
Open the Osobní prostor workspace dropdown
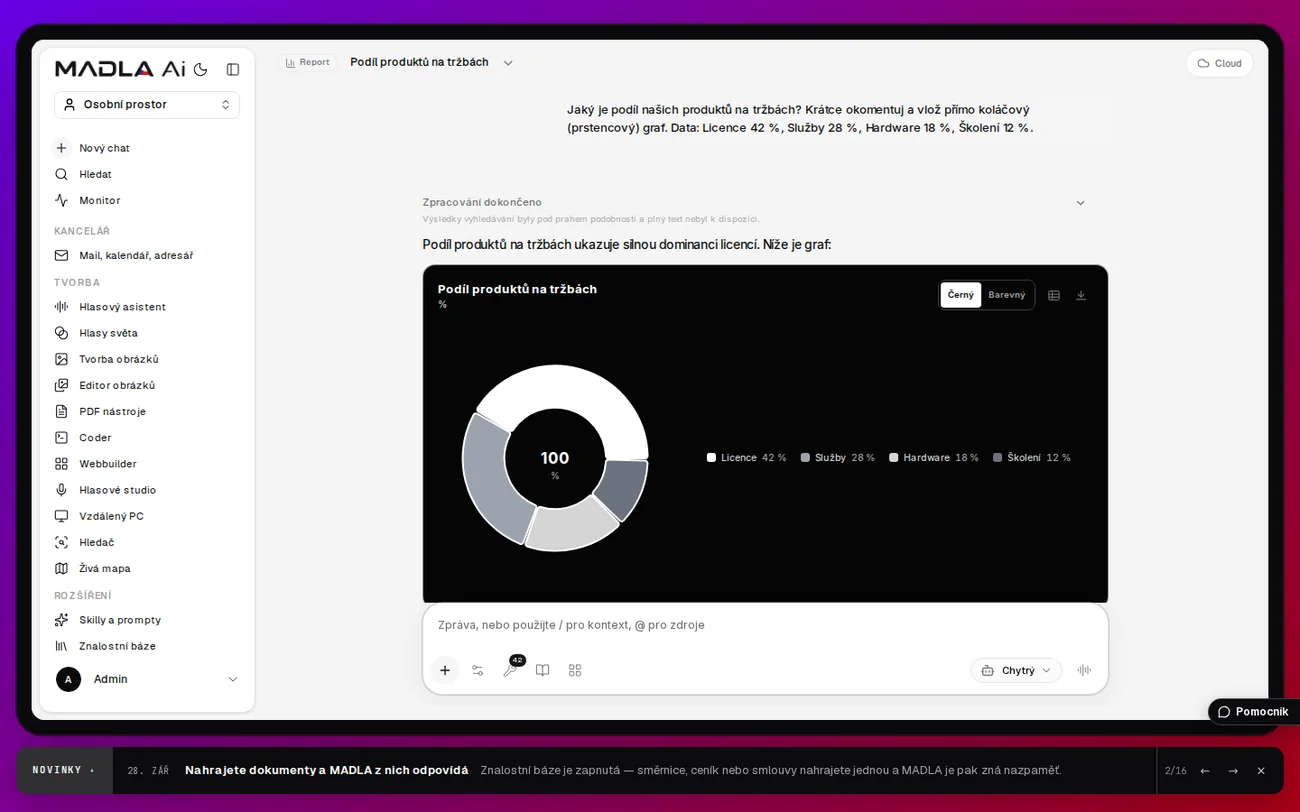(x=147, y=104)
